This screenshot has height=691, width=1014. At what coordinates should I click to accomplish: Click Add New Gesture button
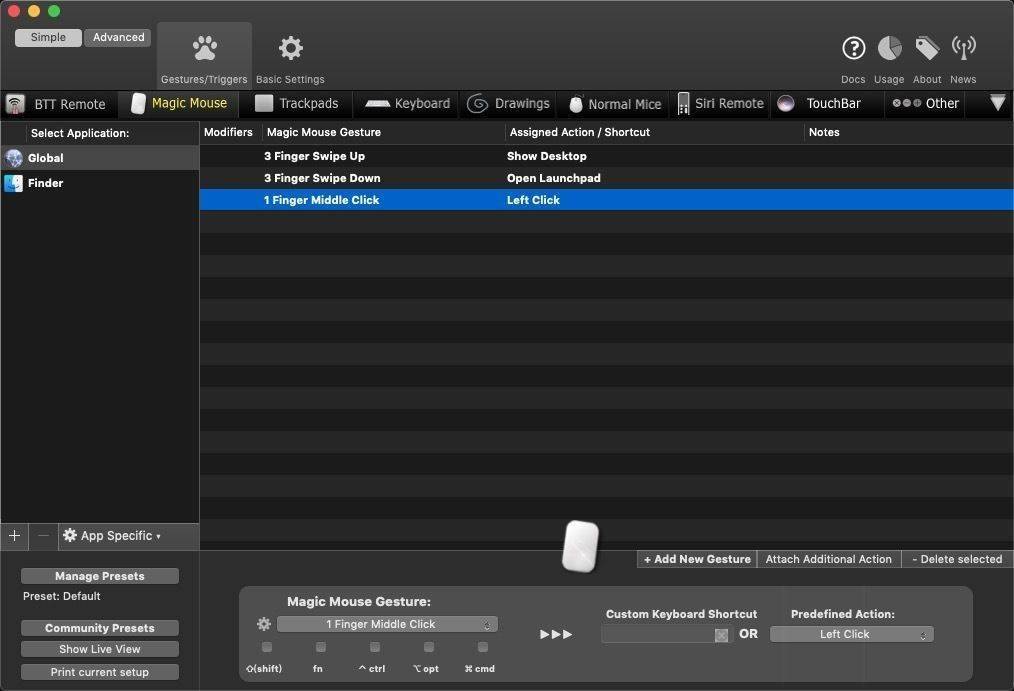coord(697,559)
